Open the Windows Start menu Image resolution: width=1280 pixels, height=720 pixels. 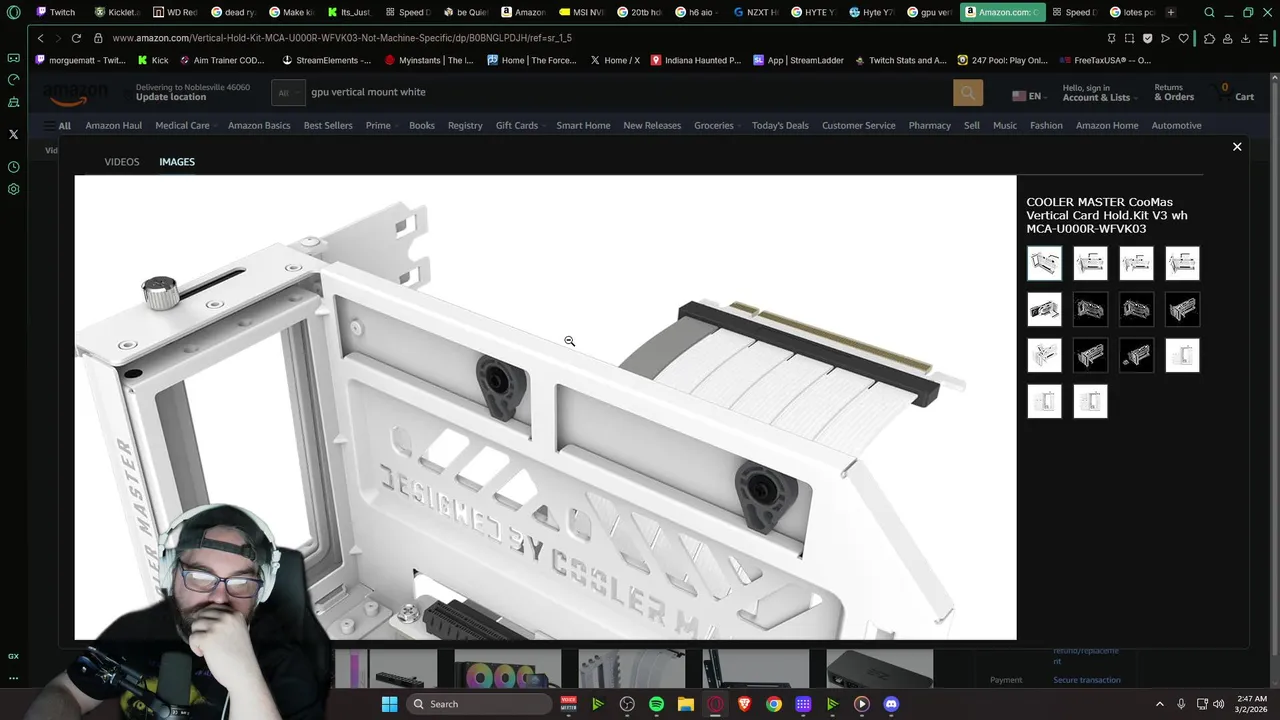coord(389,704)
